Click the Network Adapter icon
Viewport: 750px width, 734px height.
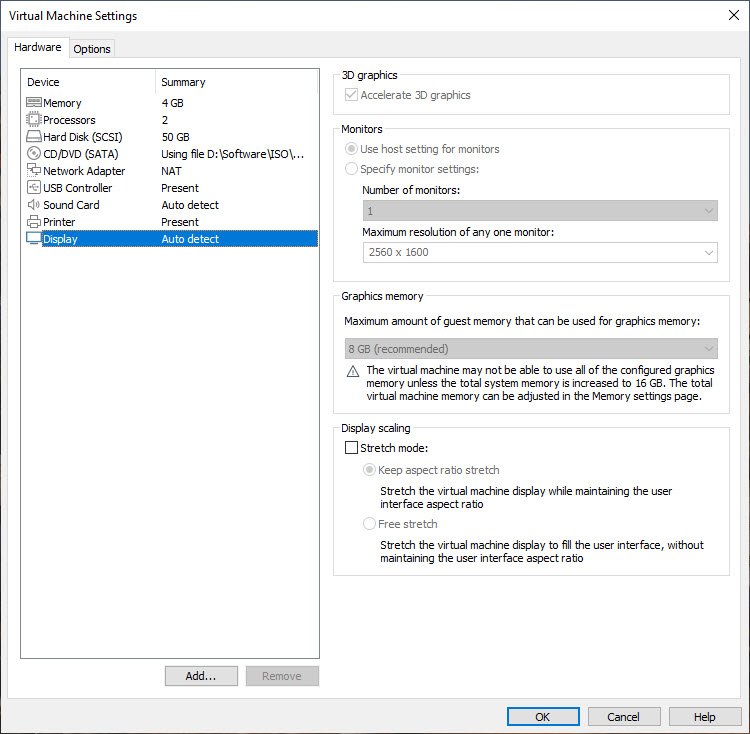33,171
